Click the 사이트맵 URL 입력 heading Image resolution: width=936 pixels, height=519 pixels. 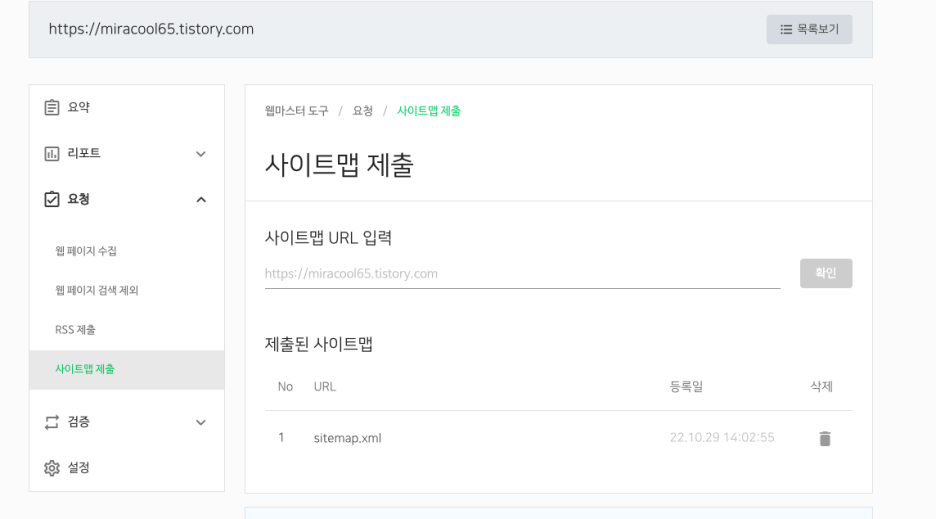[328, 238]
